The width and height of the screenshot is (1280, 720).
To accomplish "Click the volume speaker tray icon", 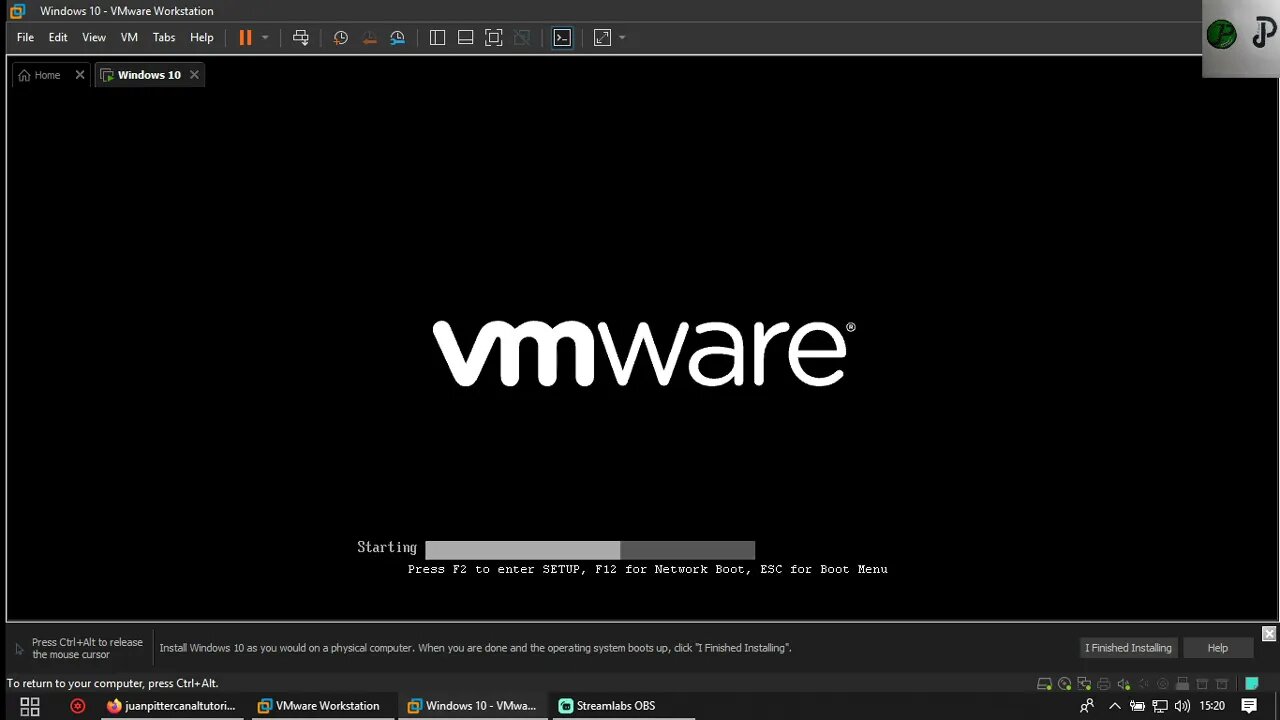I will point(1182,706).
